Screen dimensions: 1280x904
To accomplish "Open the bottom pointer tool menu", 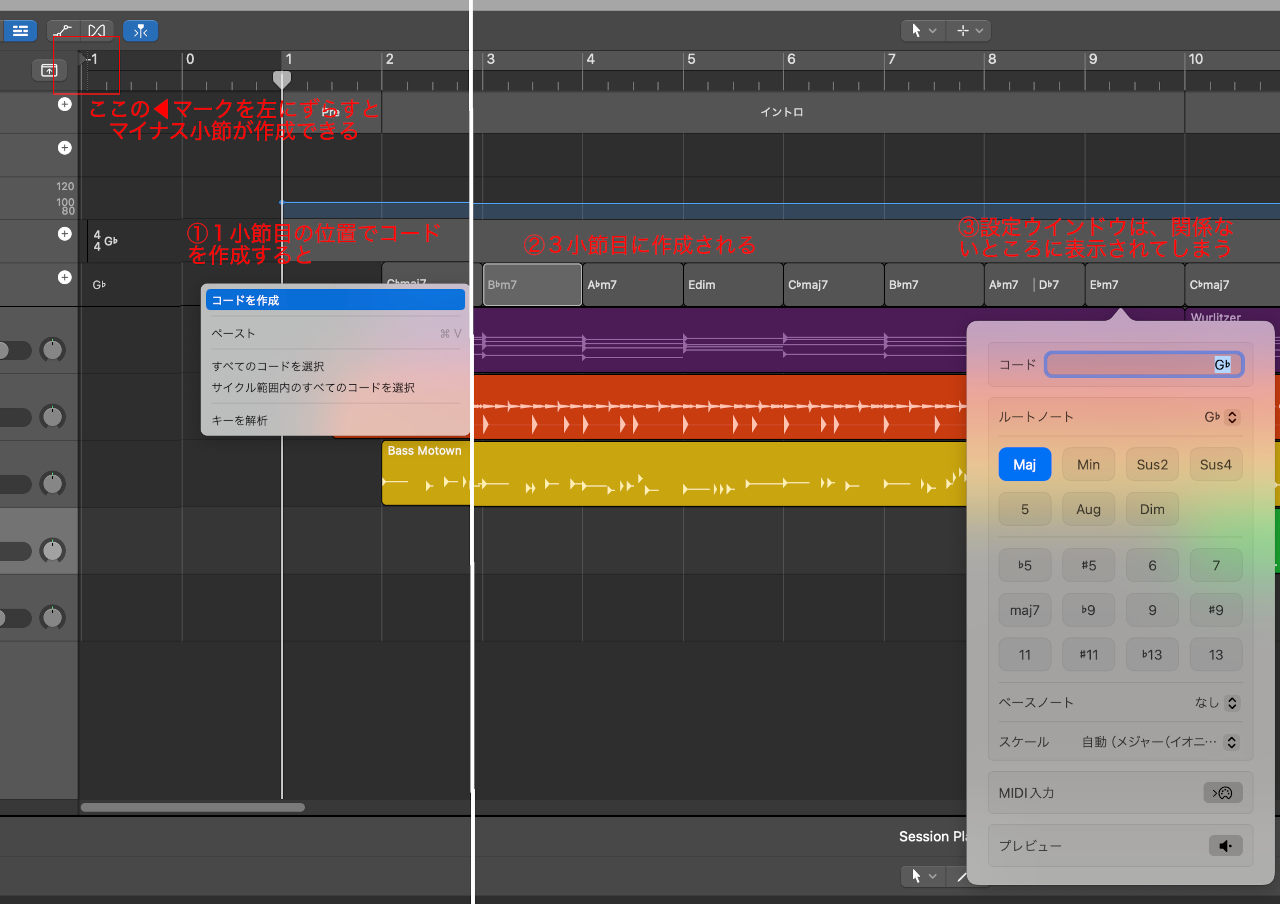I will 922,876.
